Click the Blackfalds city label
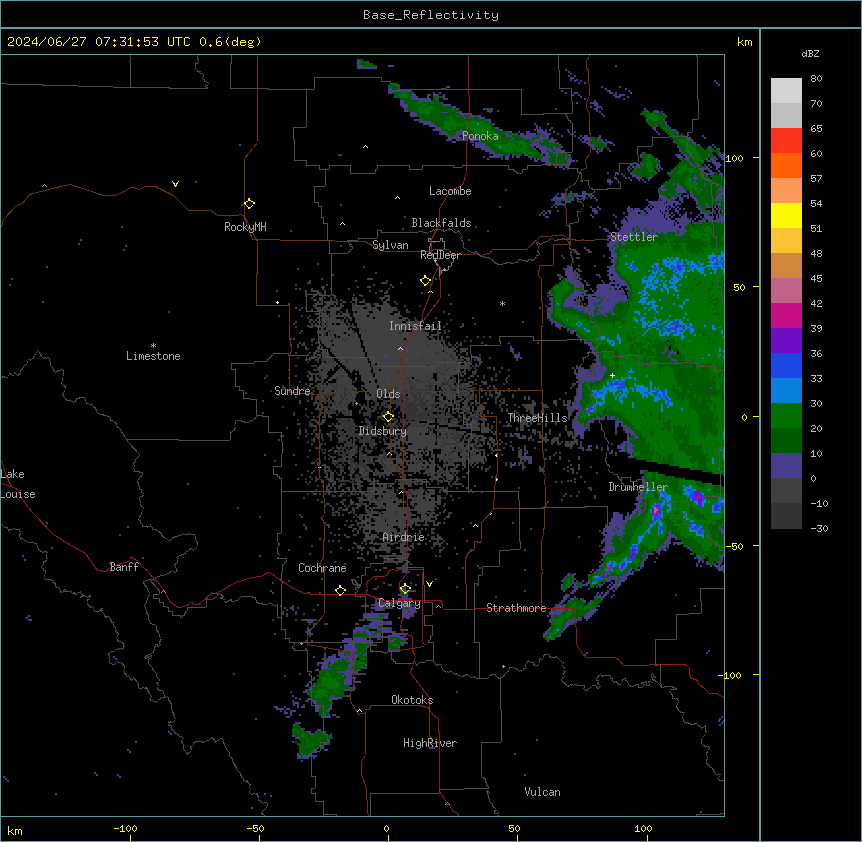Image resolution: width=862 pixels, height=842 pixels. click(441, 223)
